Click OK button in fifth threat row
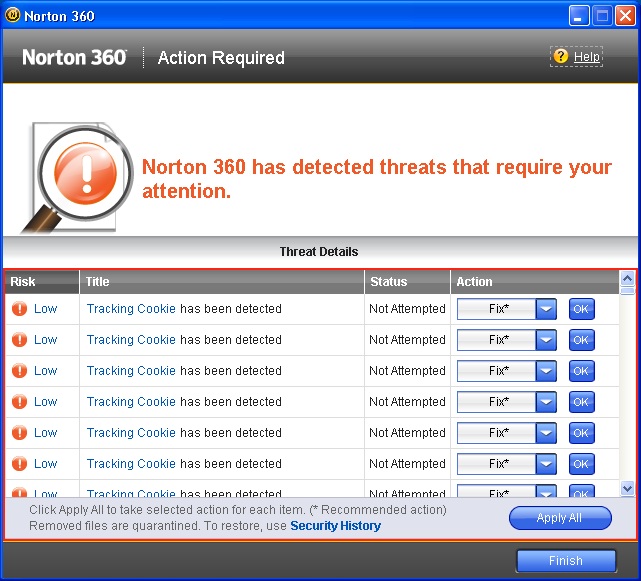The height and width of the screenshot is (581, 641). [x=581, y=433]
